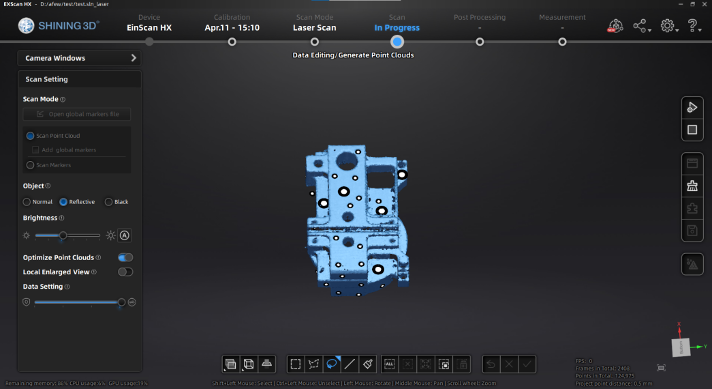Enable Local Enlarged View switch
The width and height of the screenshot is (712, 389).
[125, 272]
